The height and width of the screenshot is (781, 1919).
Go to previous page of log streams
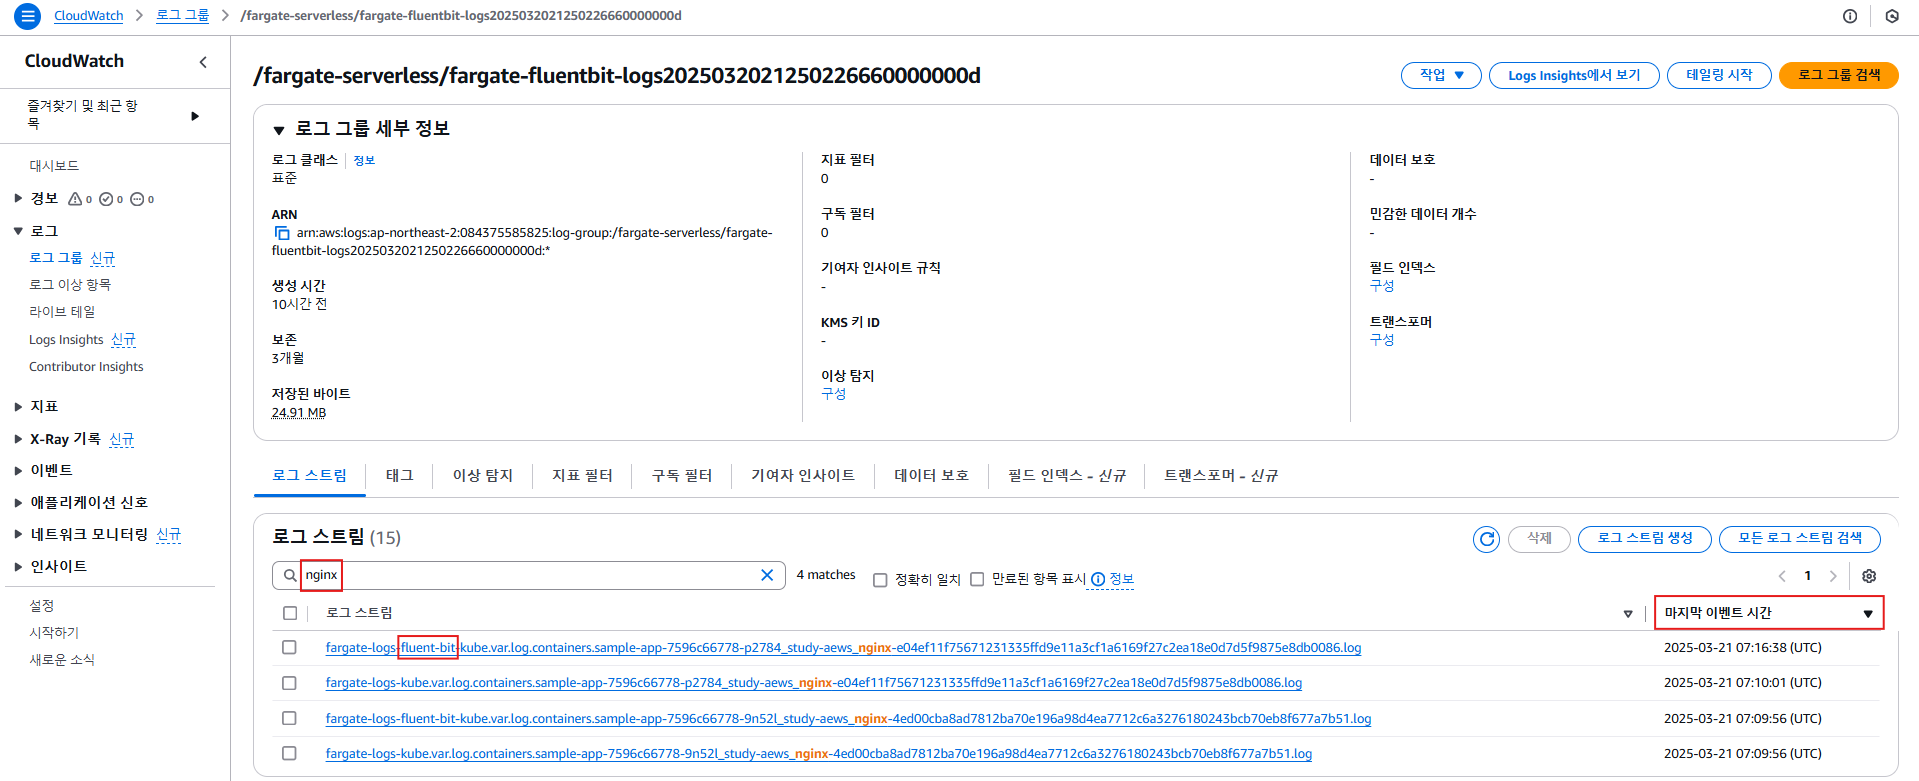[1782, 576]
